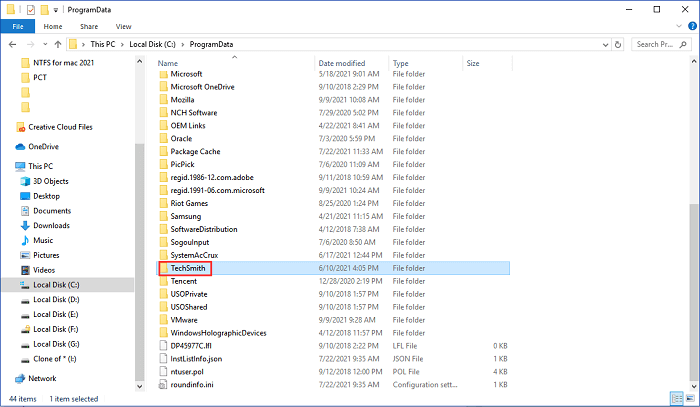The width and height of the screenshot is (700, 407).
Task: Switch to the View ribbon tab
Action: tap(123, 26)
